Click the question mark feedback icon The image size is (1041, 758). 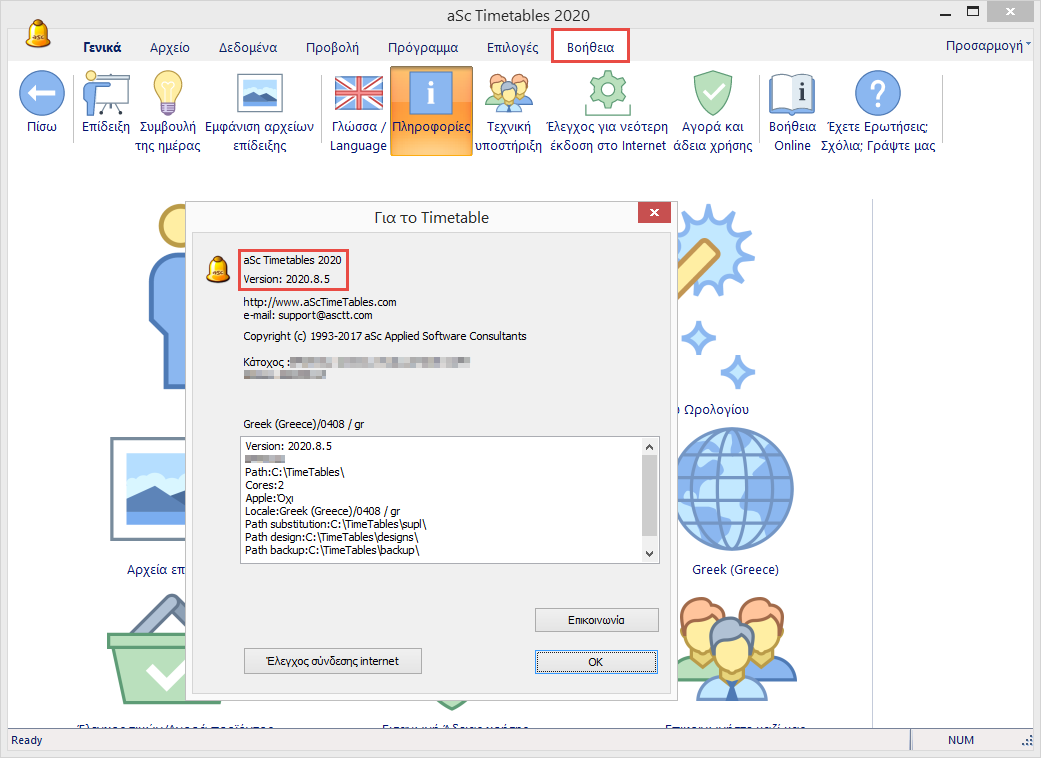point(877,95)
